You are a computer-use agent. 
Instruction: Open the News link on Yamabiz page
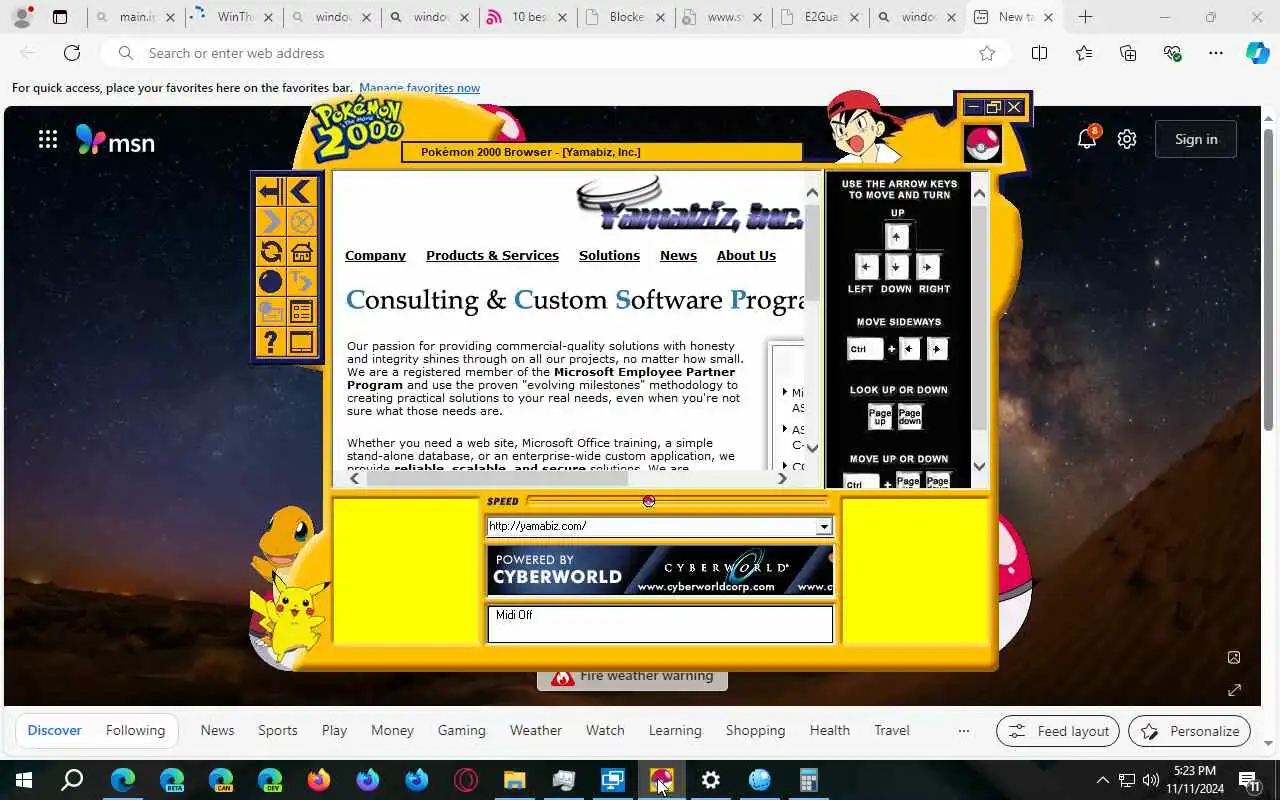click(678, 255)
